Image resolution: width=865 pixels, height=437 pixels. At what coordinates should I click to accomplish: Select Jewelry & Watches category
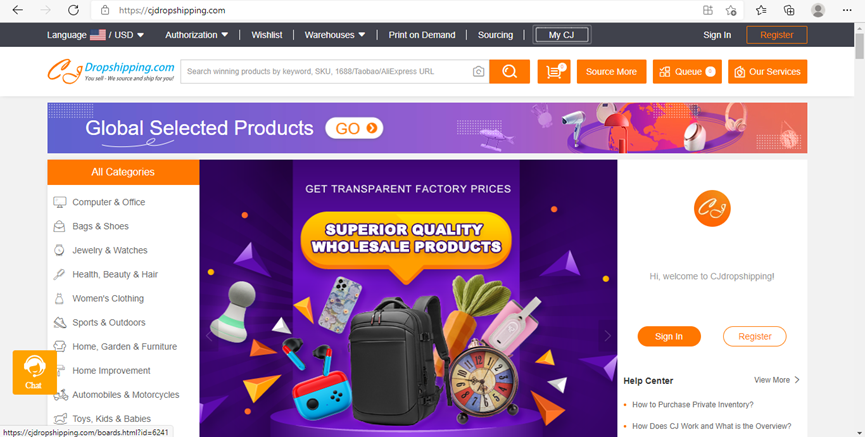pyautogui.click(x=109, y=250)
